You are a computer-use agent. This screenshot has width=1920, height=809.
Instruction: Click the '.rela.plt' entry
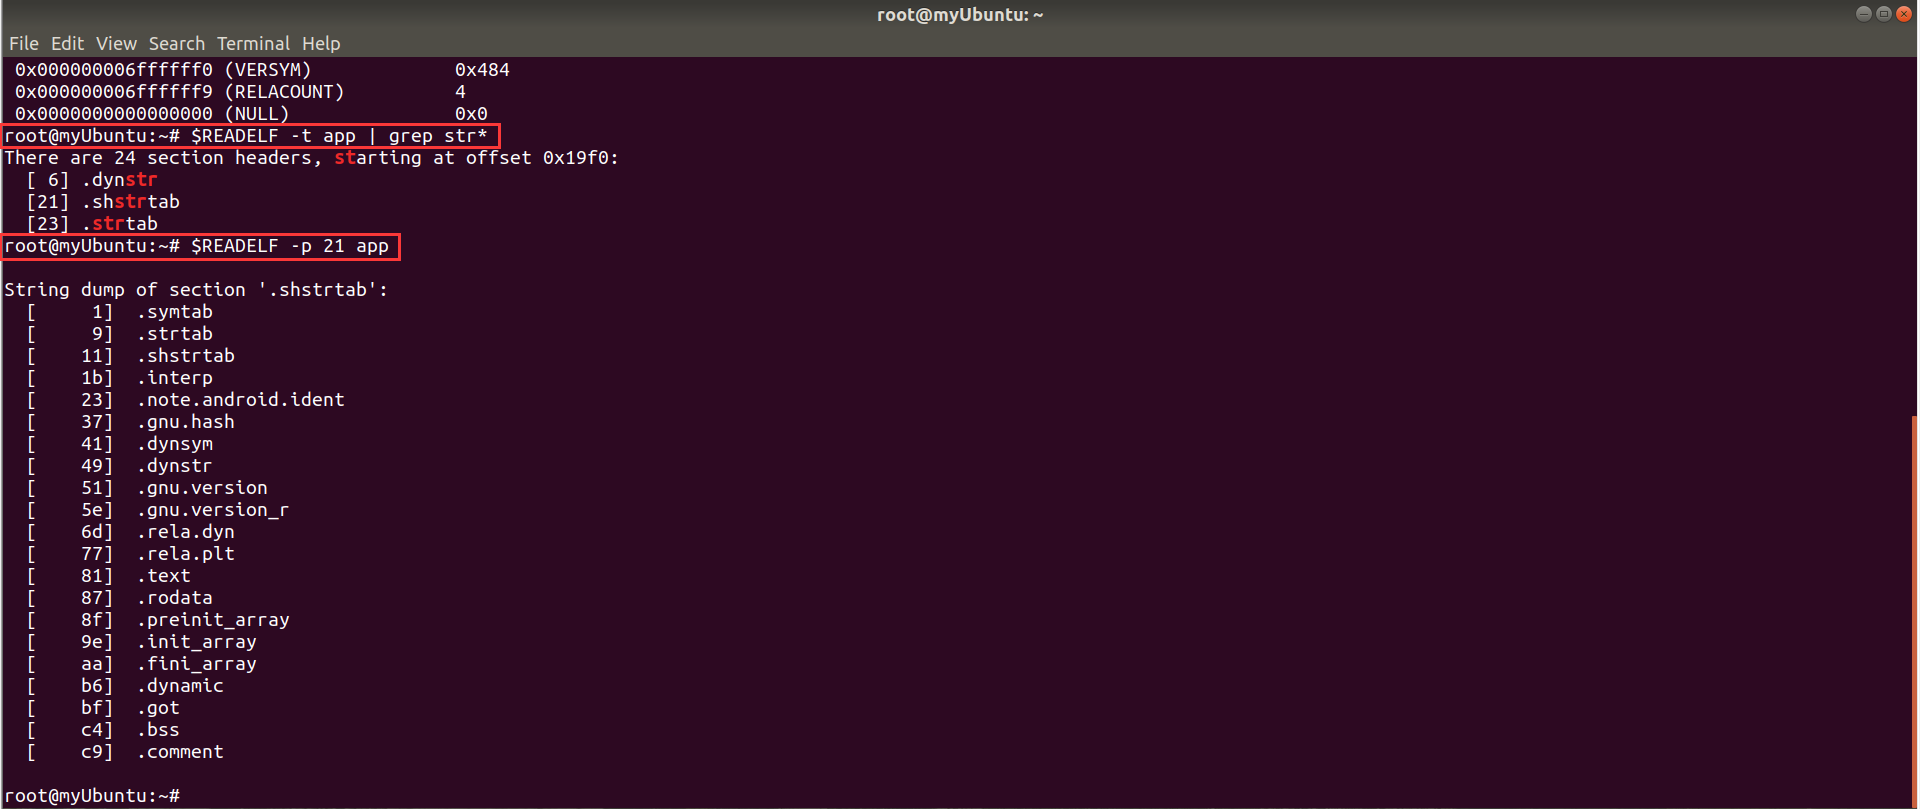pyautogui.click(x=186, y=554)
